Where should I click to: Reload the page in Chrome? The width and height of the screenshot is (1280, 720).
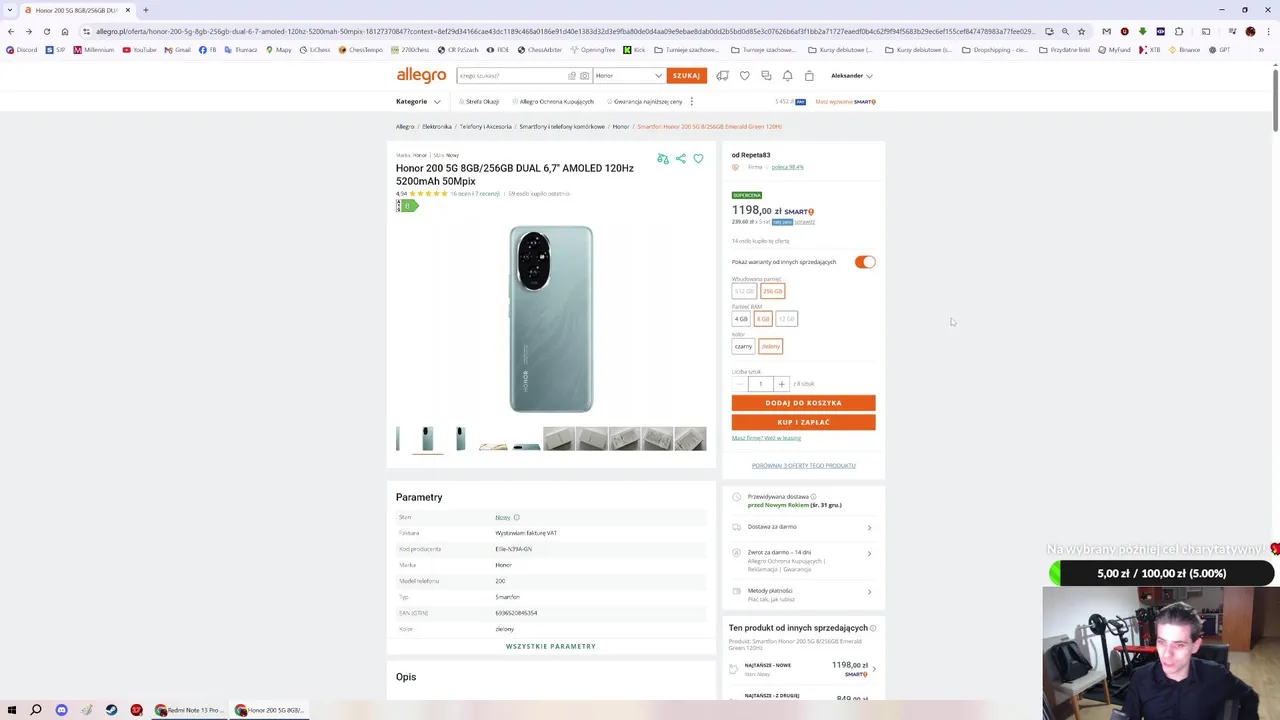46,31
